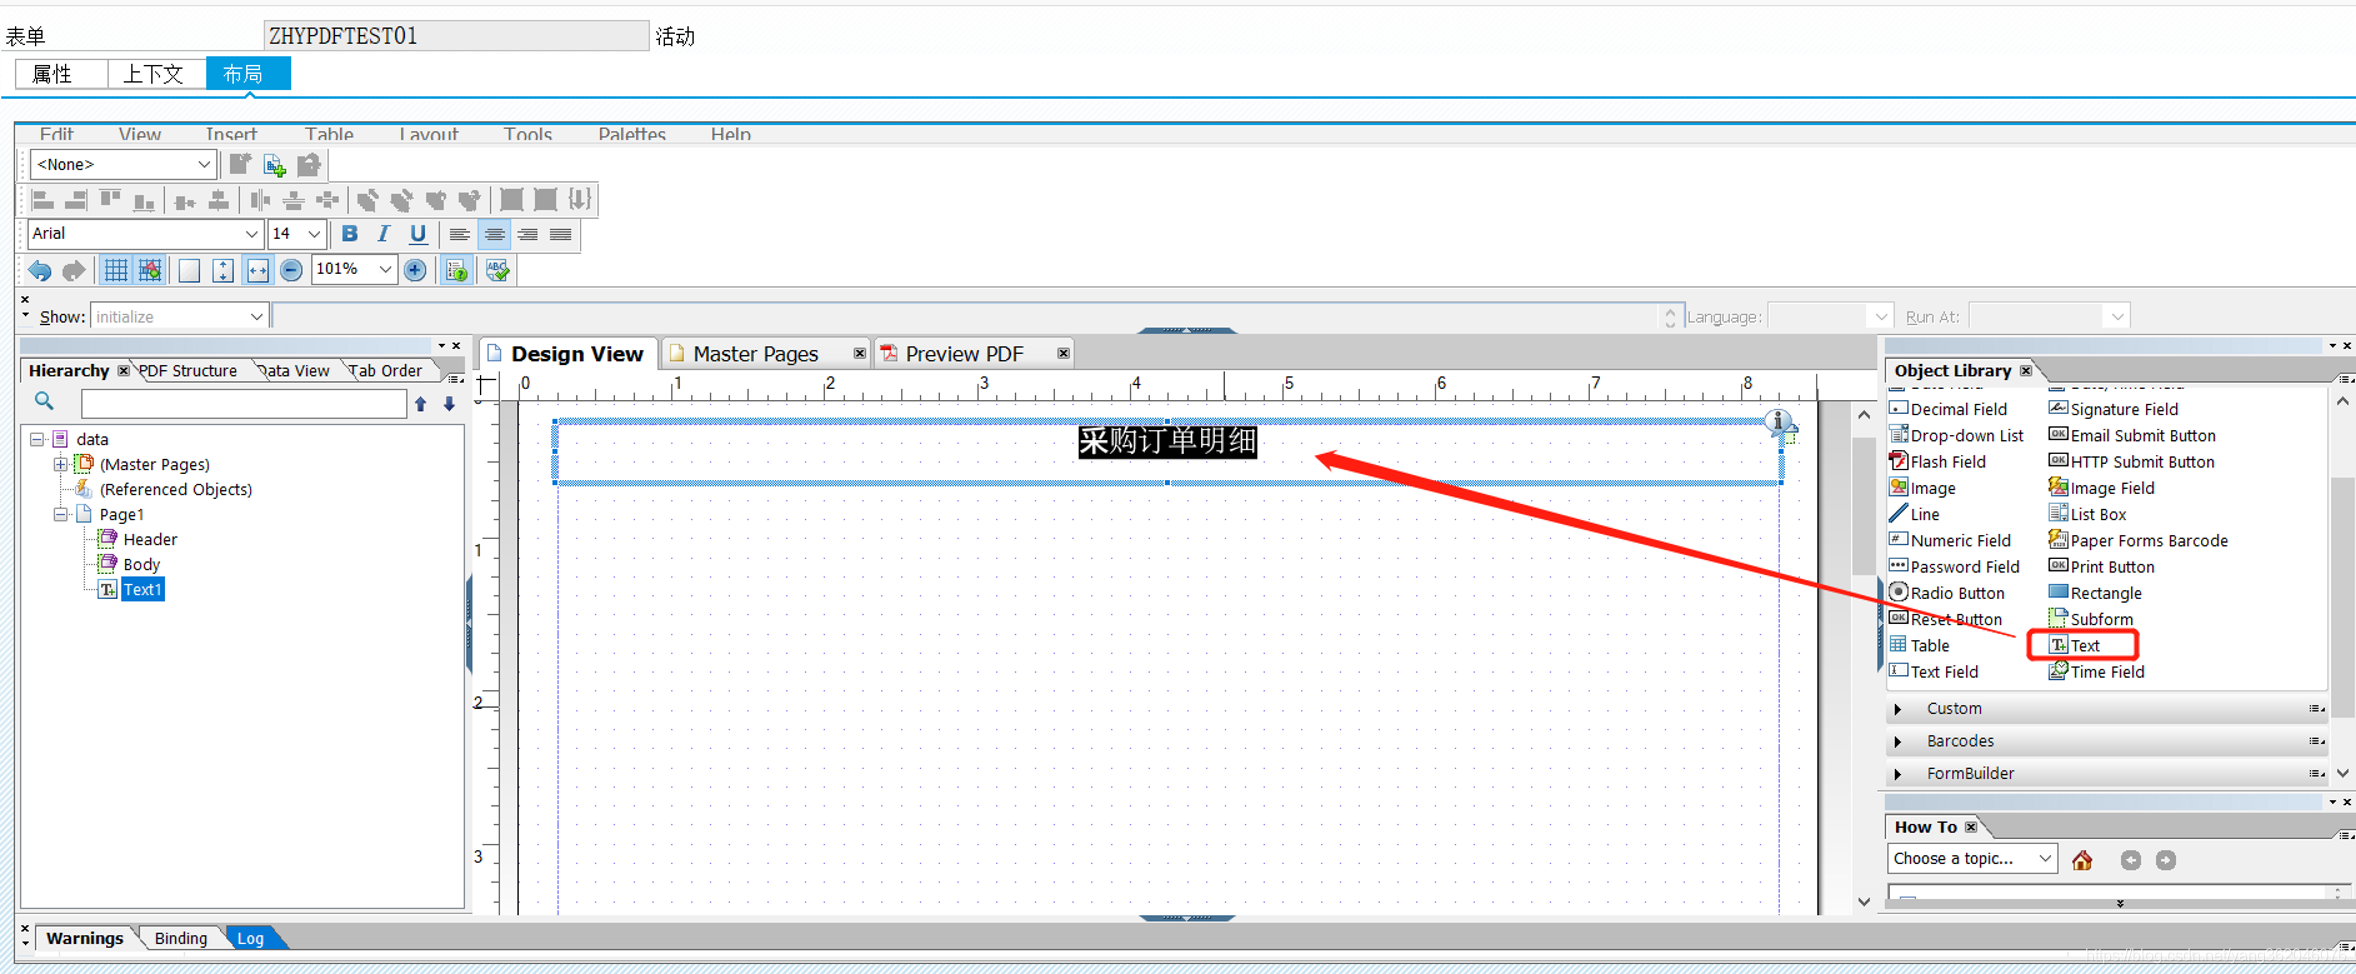Screen dimensions: 2356x974
Task: Select the Radio Button object in the library
Action: (1956, 592)
